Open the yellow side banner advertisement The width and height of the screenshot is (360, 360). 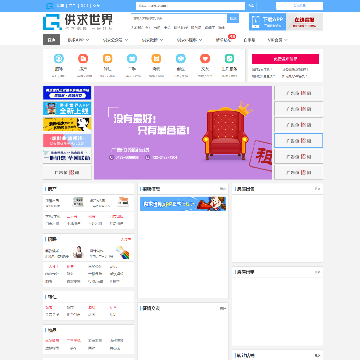(x=67, y=124)
